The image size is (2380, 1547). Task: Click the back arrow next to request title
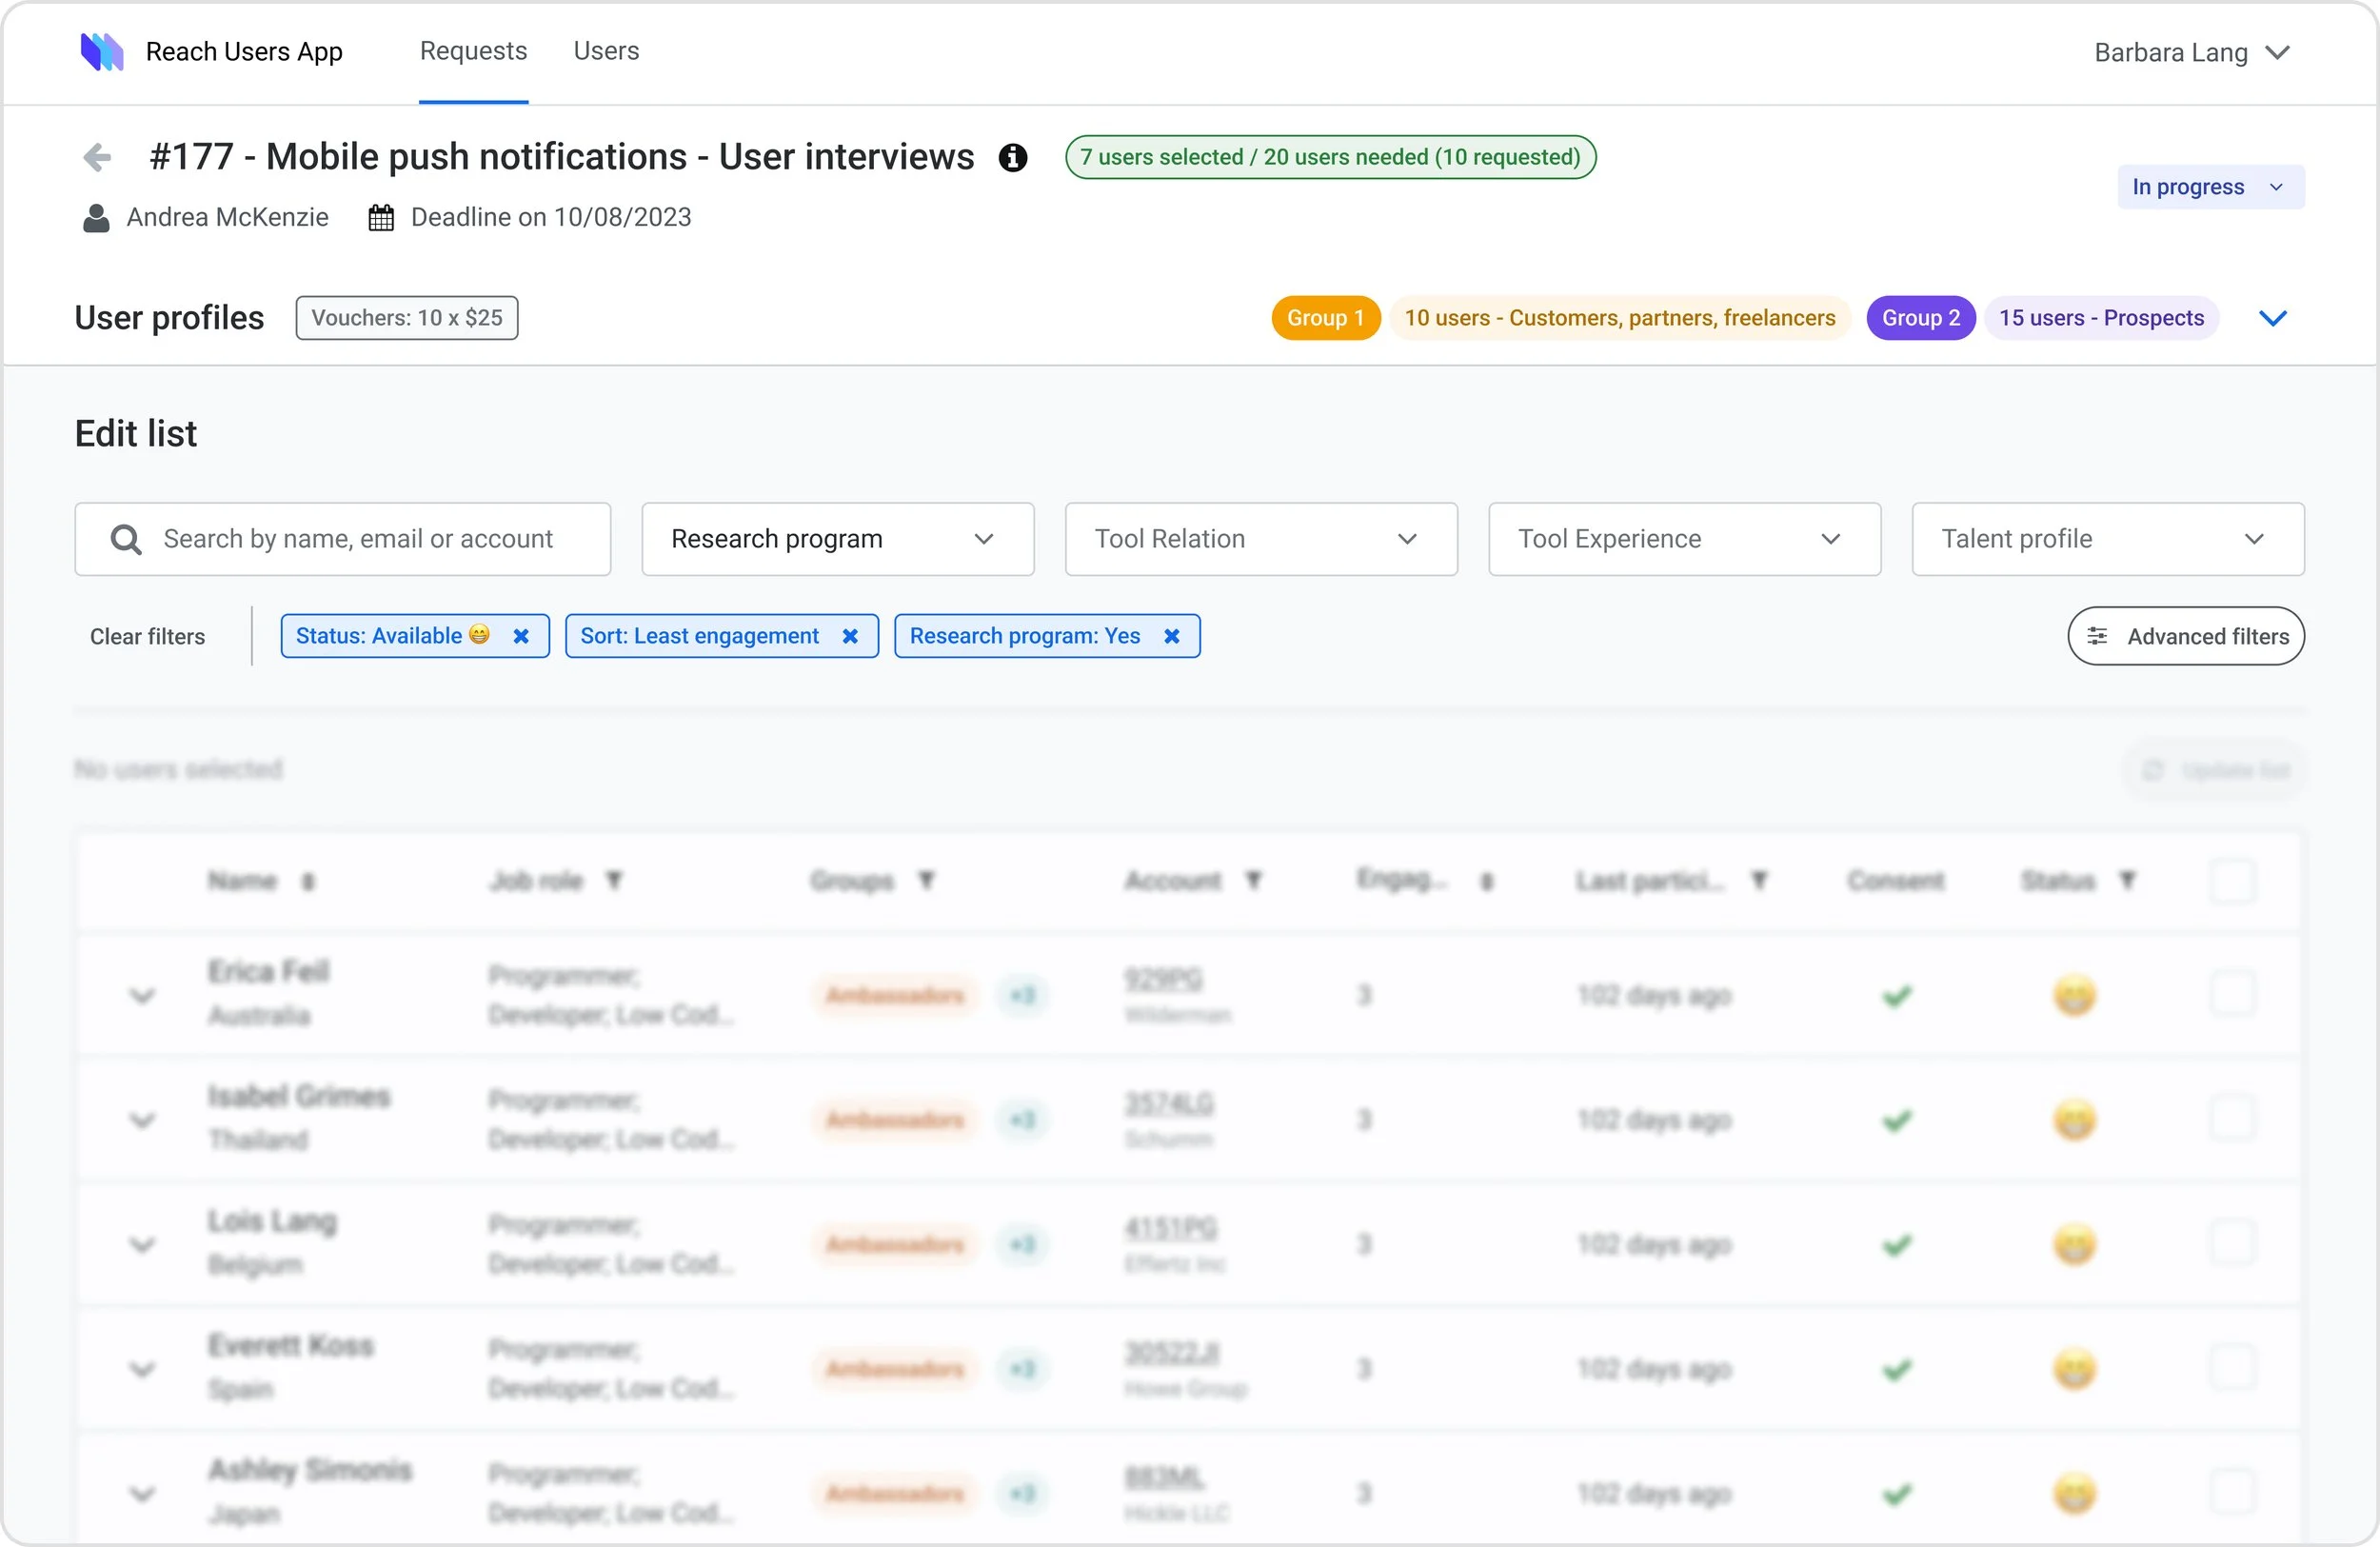click(x=97, y=157)
